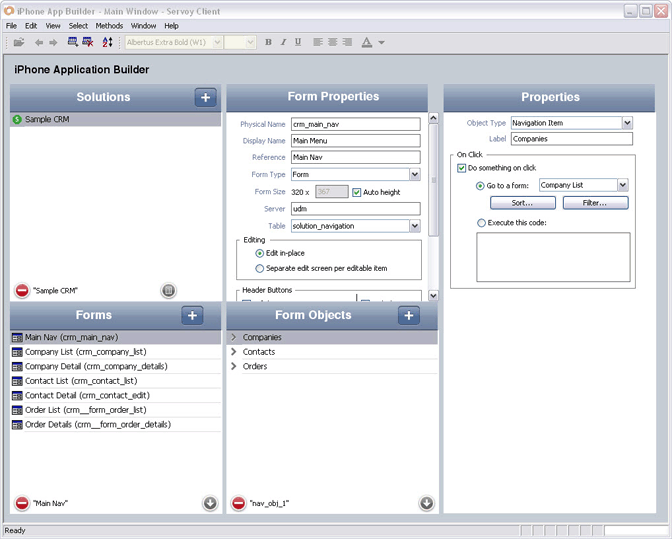
Task: Uncheck "Do something on click"
Action: [x=462, y=168]
